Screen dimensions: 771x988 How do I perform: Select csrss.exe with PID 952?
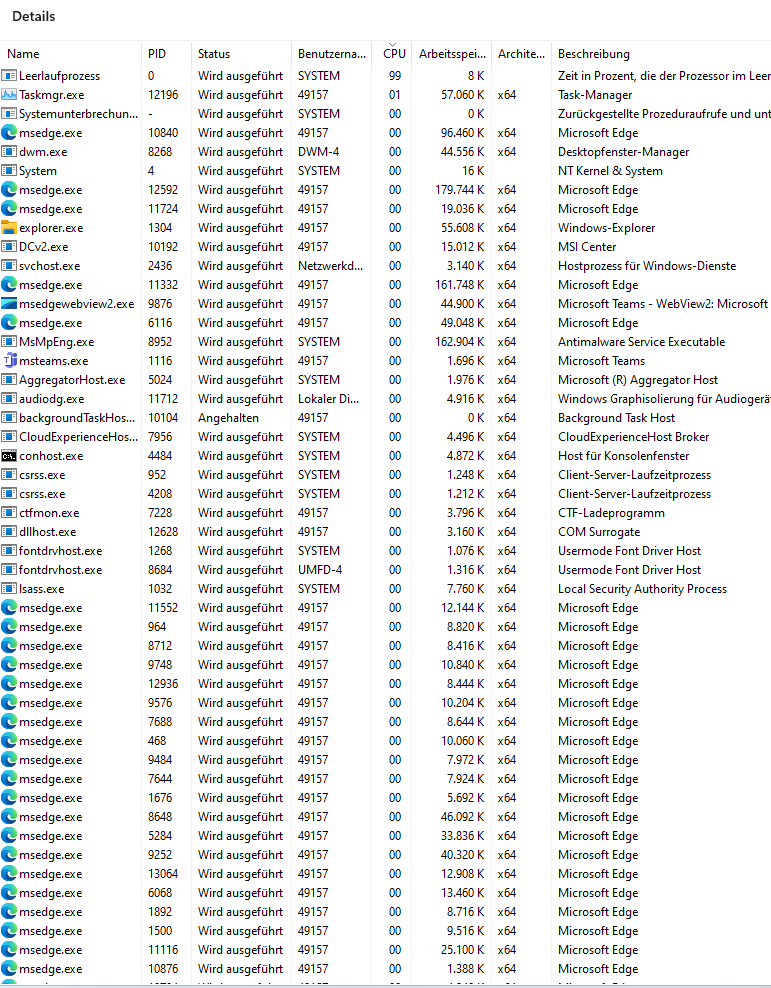[x=42, y=474]
